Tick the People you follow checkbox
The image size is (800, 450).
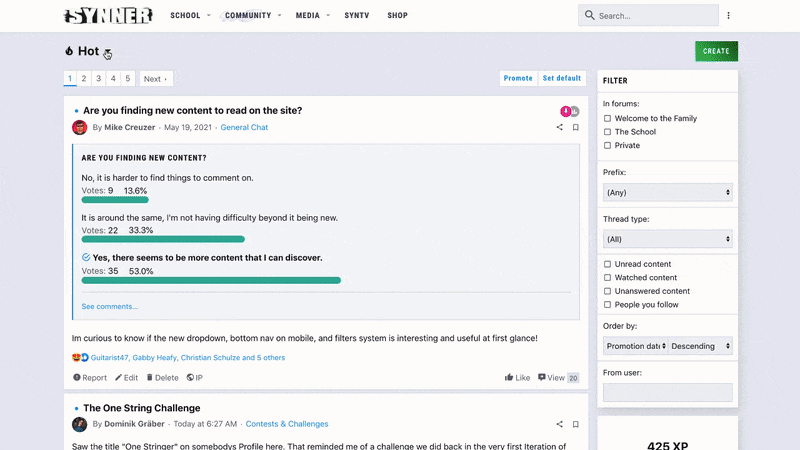(x=608, y=305)
